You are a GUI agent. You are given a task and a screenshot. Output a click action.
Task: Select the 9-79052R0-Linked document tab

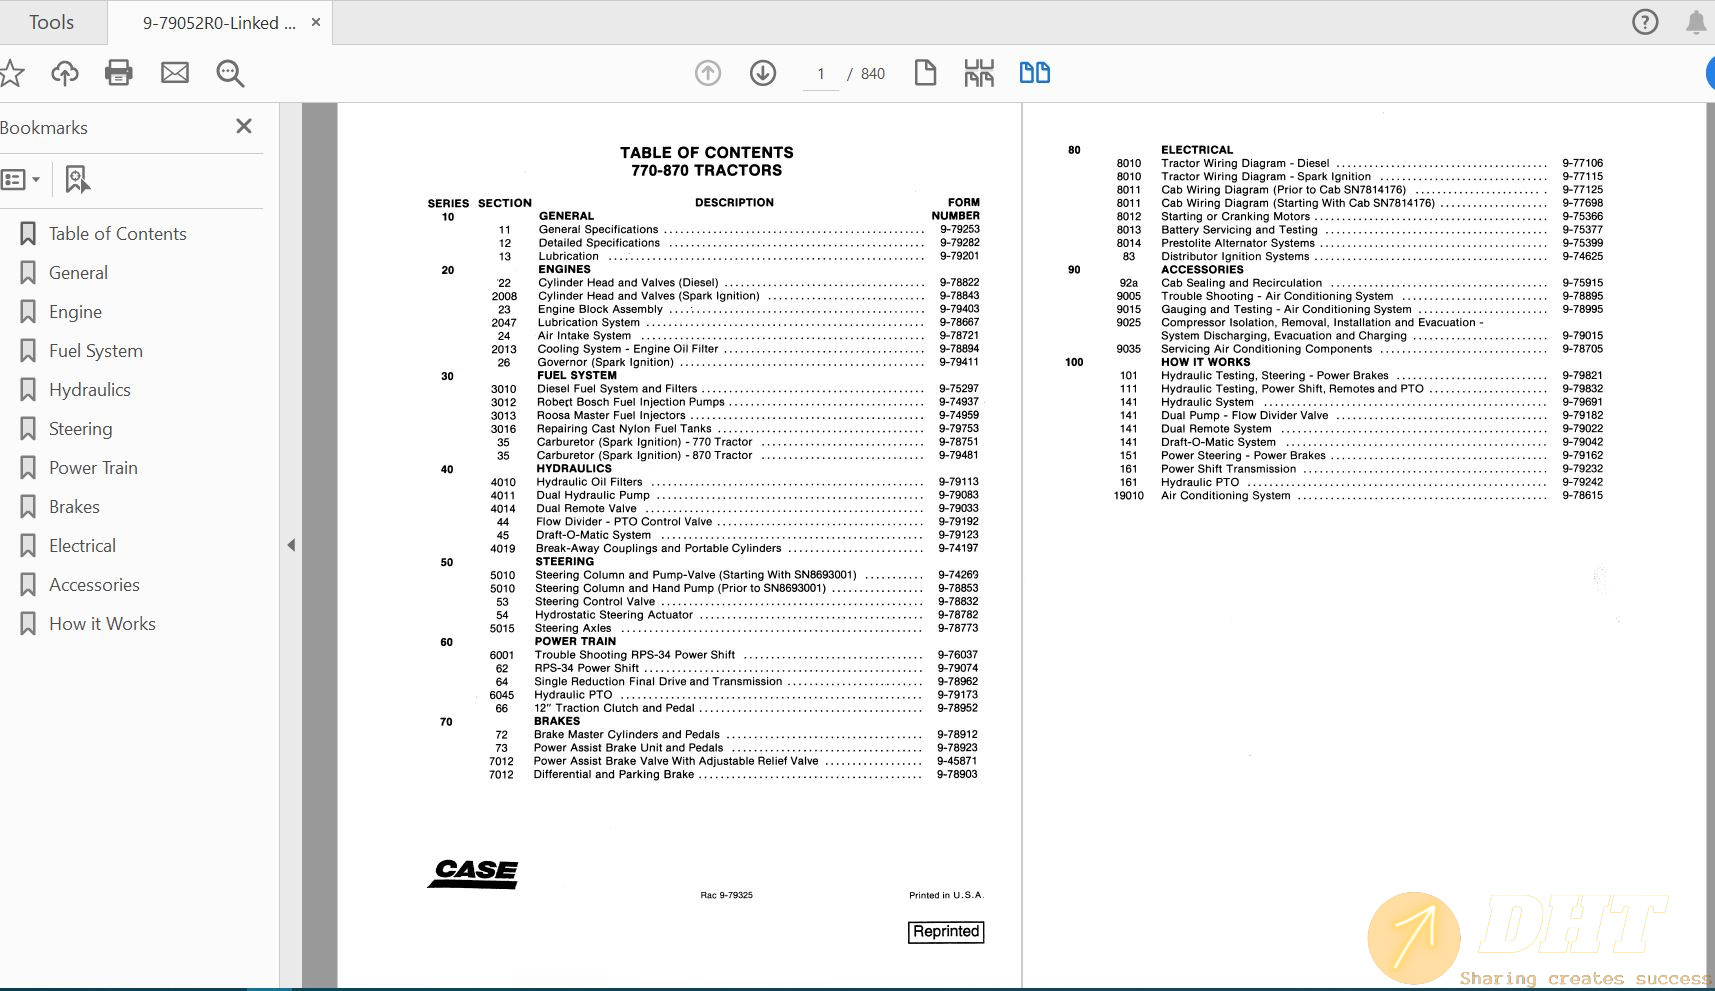(216, 21)
